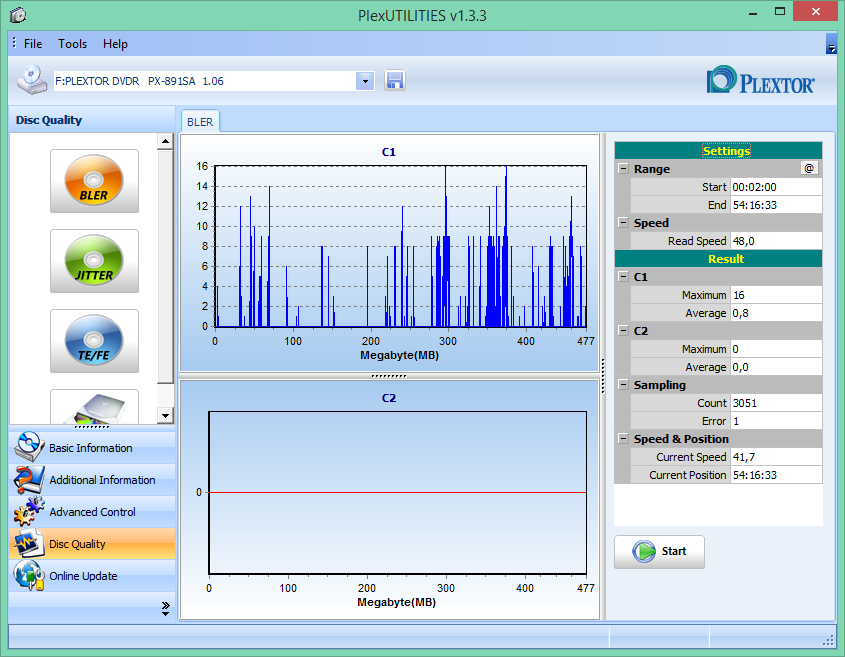Click the scroll up arrow in test list

(165, 142)
